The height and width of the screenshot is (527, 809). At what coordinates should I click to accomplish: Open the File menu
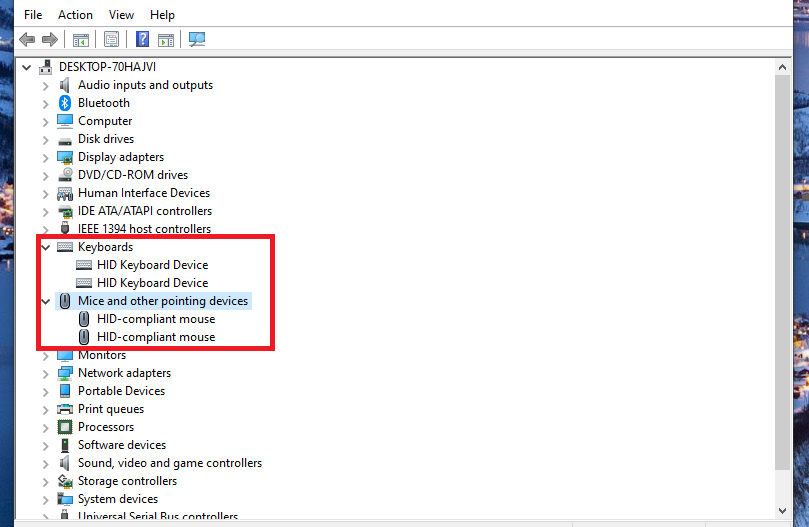pyautogui.click(x=33, y=15)
